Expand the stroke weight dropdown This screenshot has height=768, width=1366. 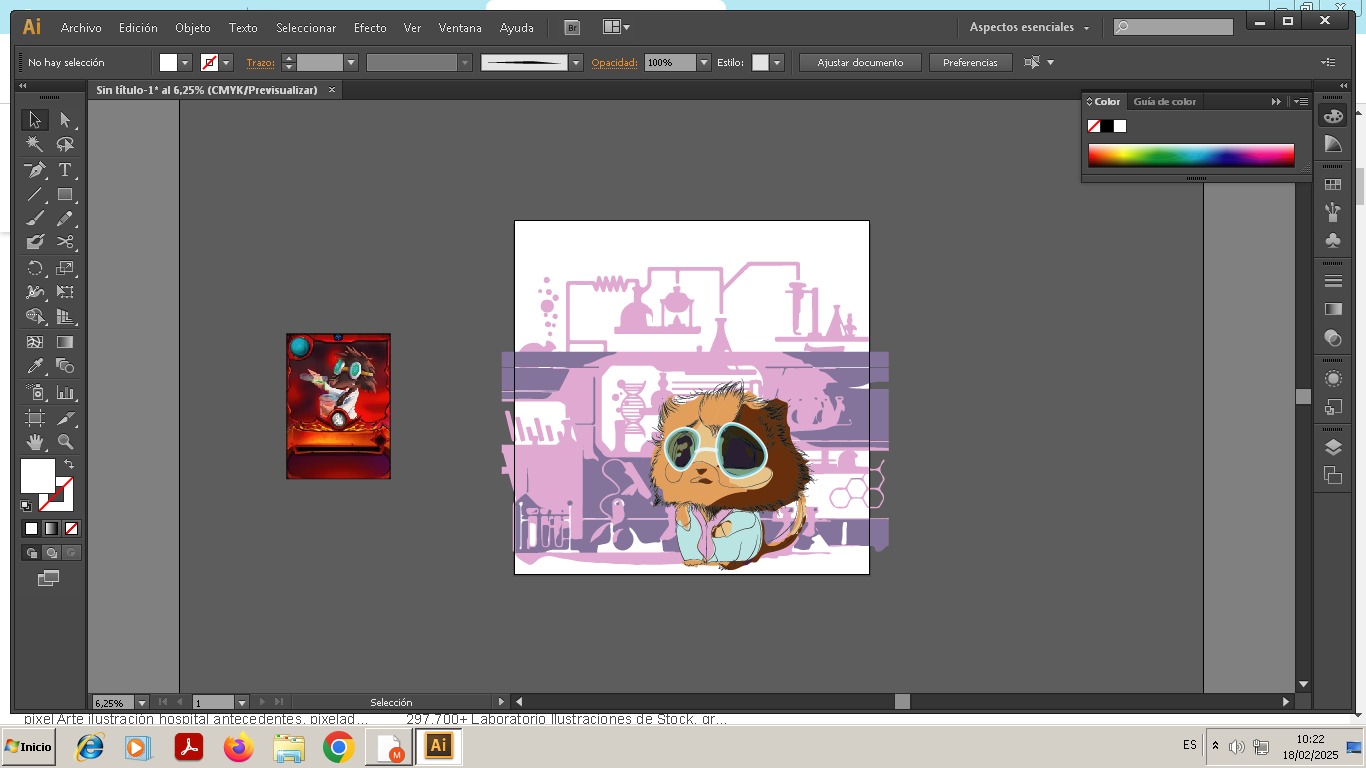click(x=351, y=63)
